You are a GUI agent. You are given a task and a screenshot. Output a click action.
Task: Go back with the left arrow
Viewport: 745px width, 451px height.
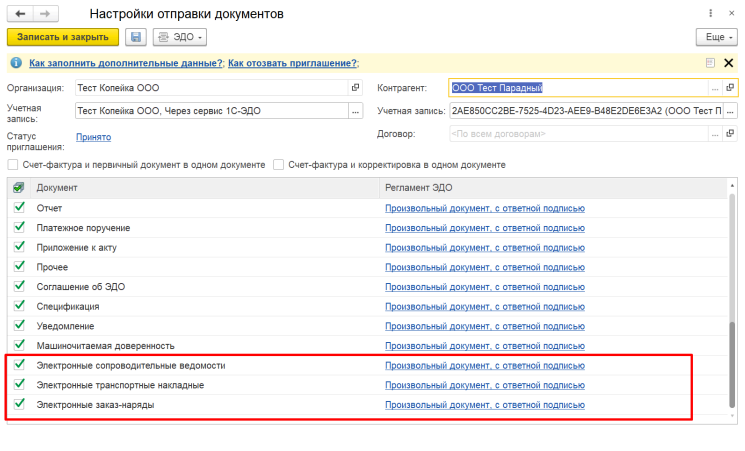pos(19,14)
